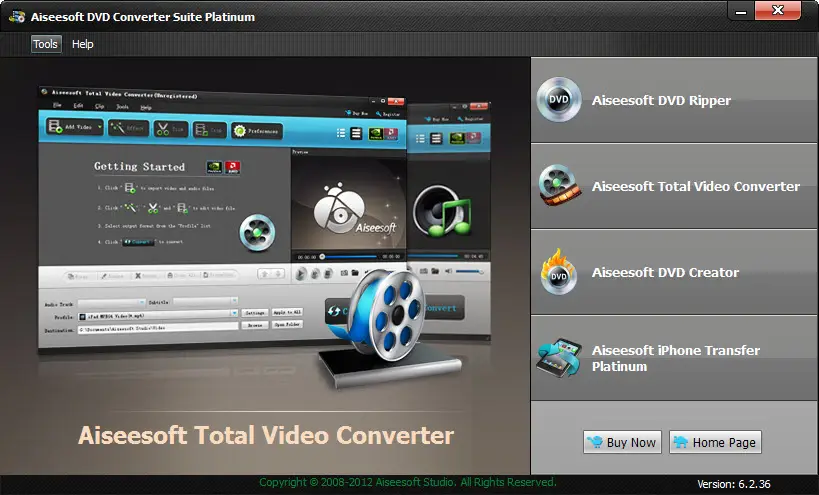Click the DVD Creator flaming disc icon

point(558,272)
